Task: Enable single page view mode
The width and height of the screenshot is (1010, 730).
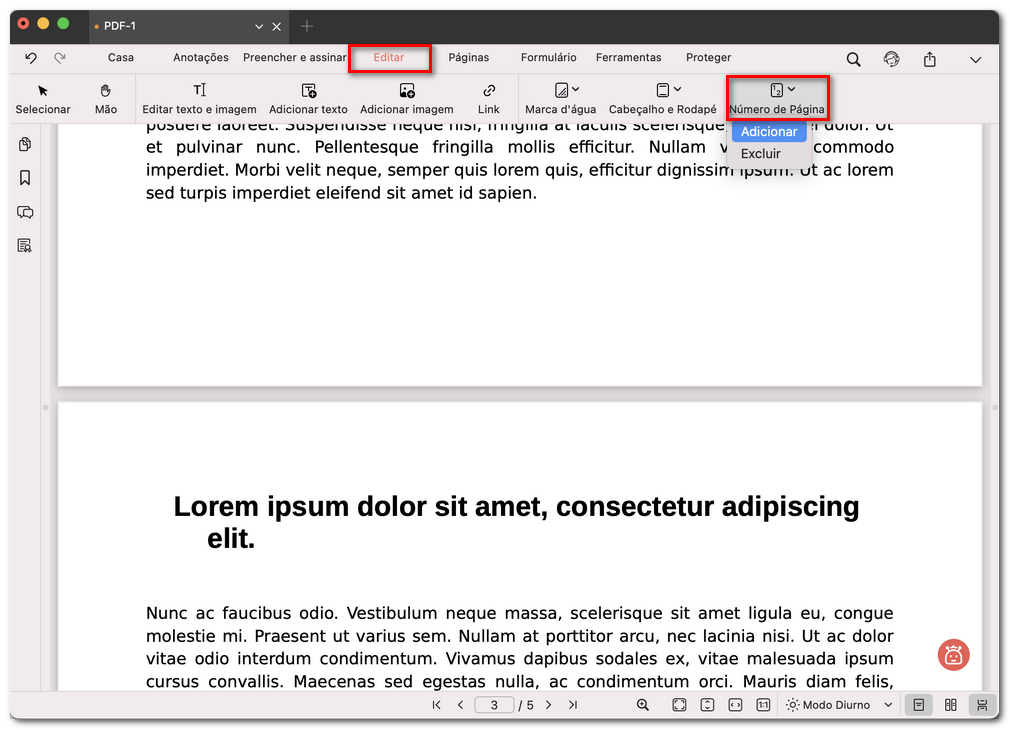Action: 918,705
